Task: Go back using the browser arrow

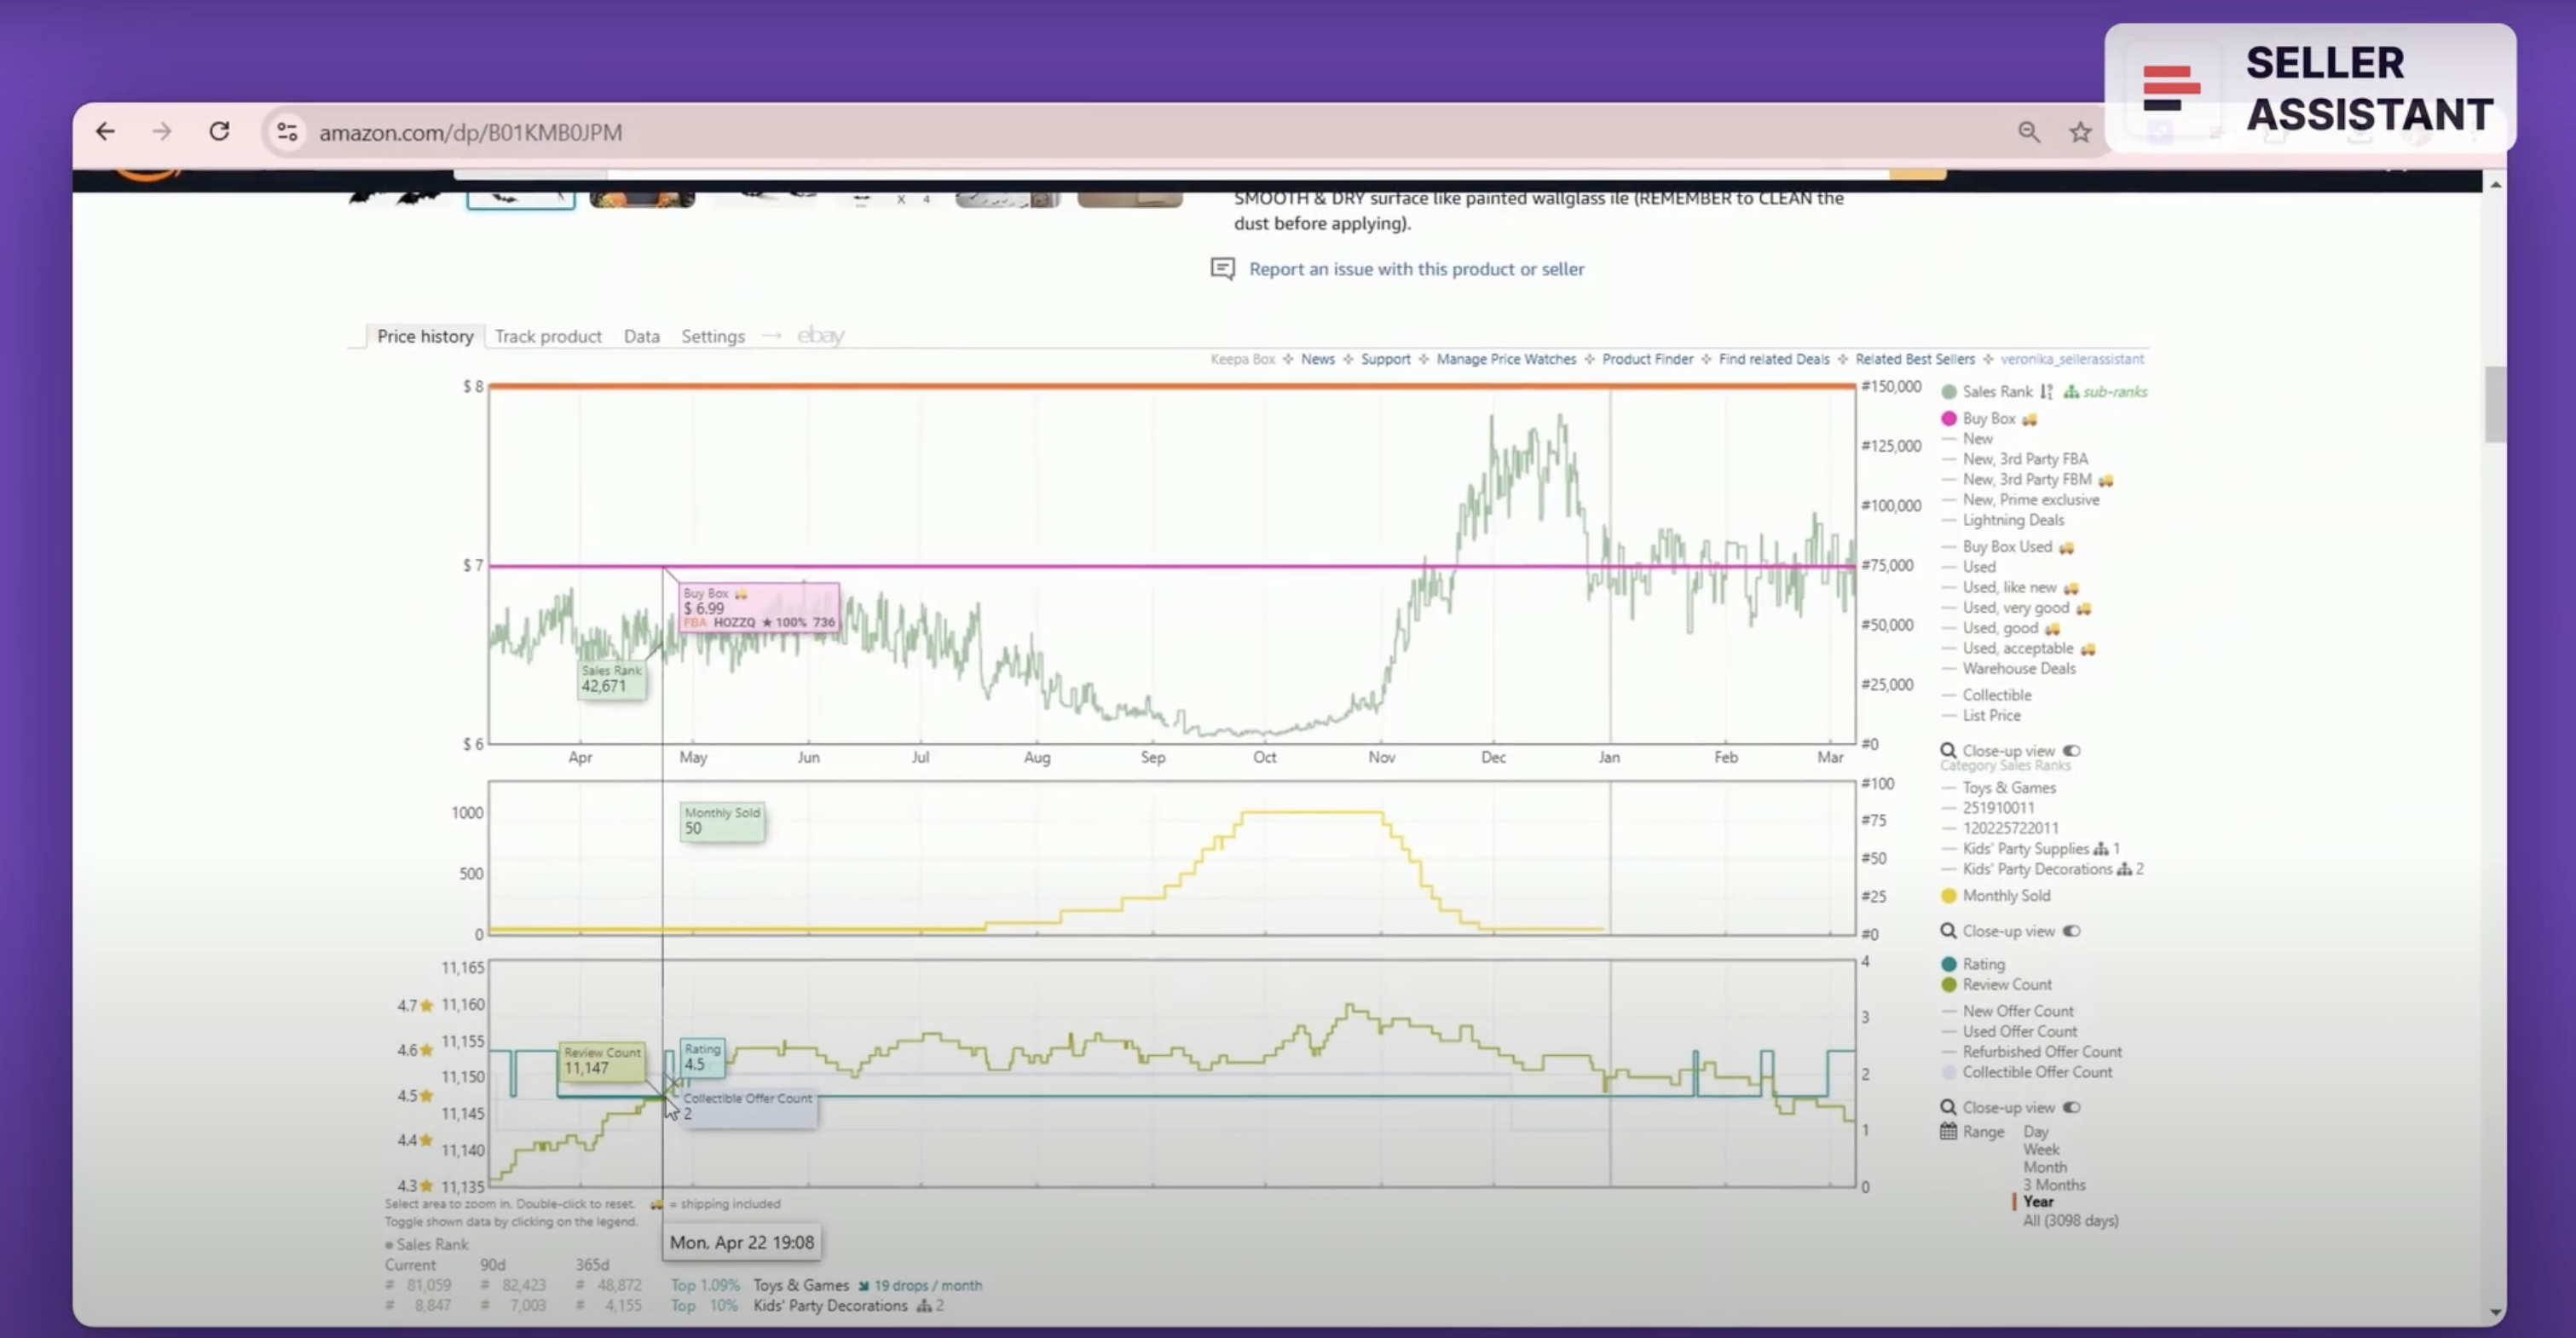Action: (x=105, y=131)
